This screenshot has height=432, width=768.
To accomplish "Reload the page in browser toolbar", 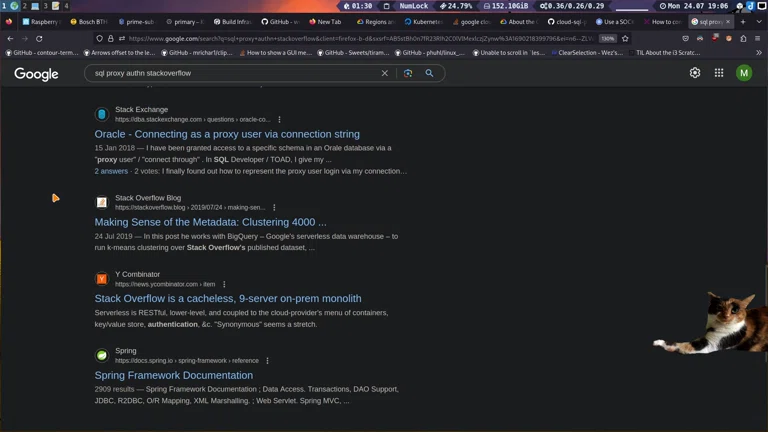I will tap(39, 38).
